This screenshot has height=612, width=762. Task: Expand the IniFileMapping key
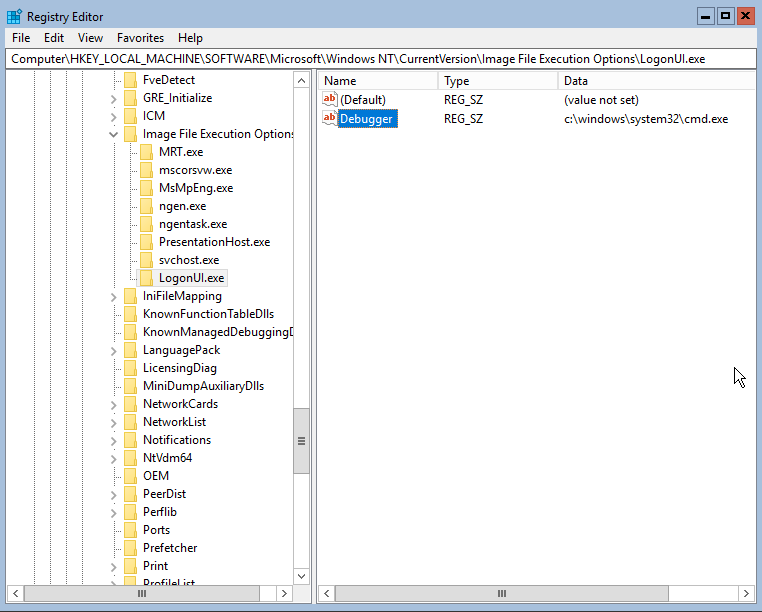(x=114, y=297)
